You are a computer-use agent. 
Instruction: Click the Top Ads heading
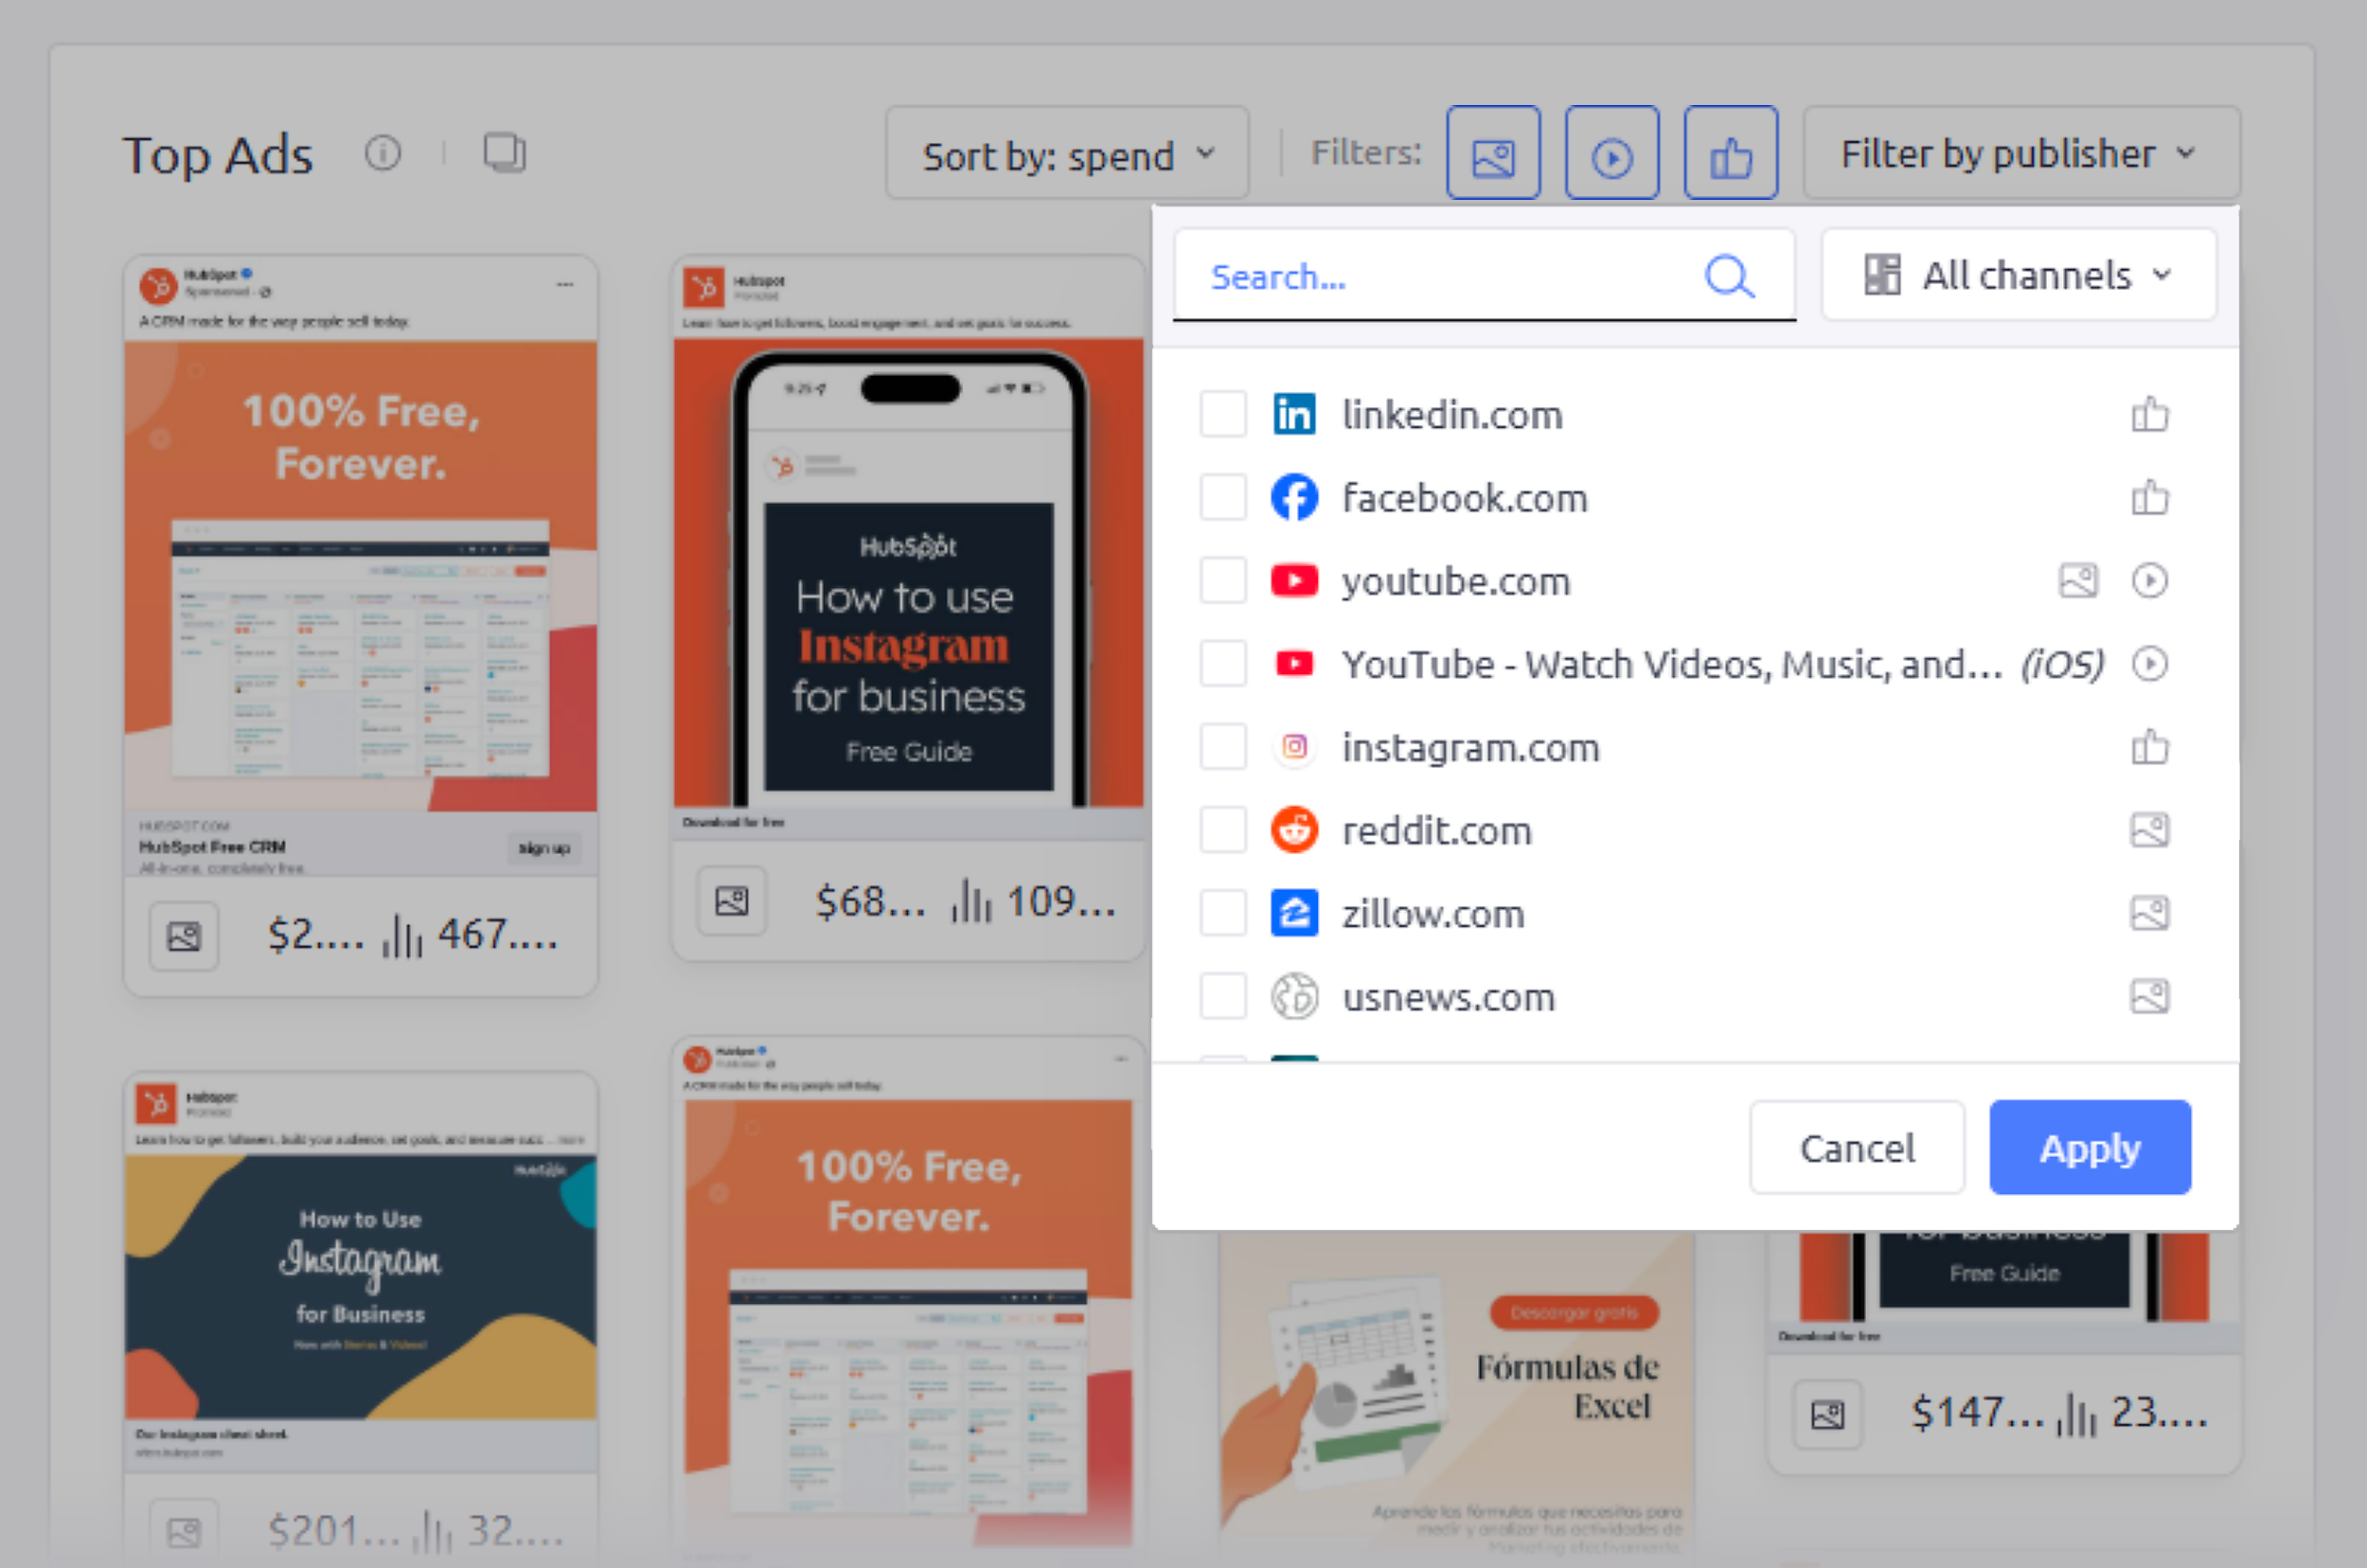pyautogui.click(x=217, y=155)
